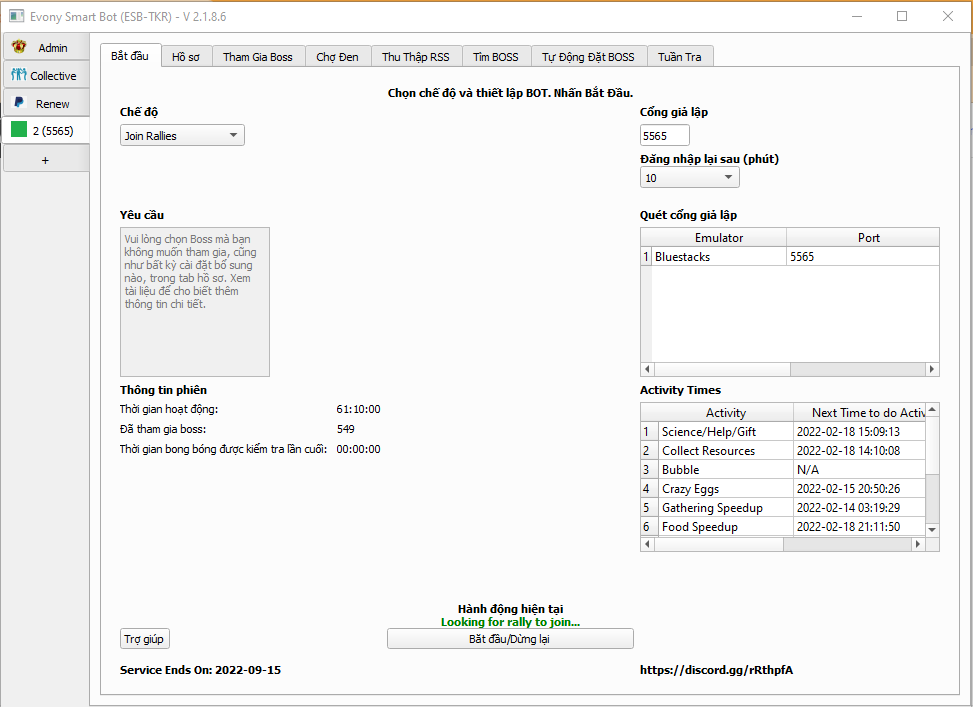973x707 pixels.
Task: Click the Cổng giả lập port field
Action: tap(664, 136)
